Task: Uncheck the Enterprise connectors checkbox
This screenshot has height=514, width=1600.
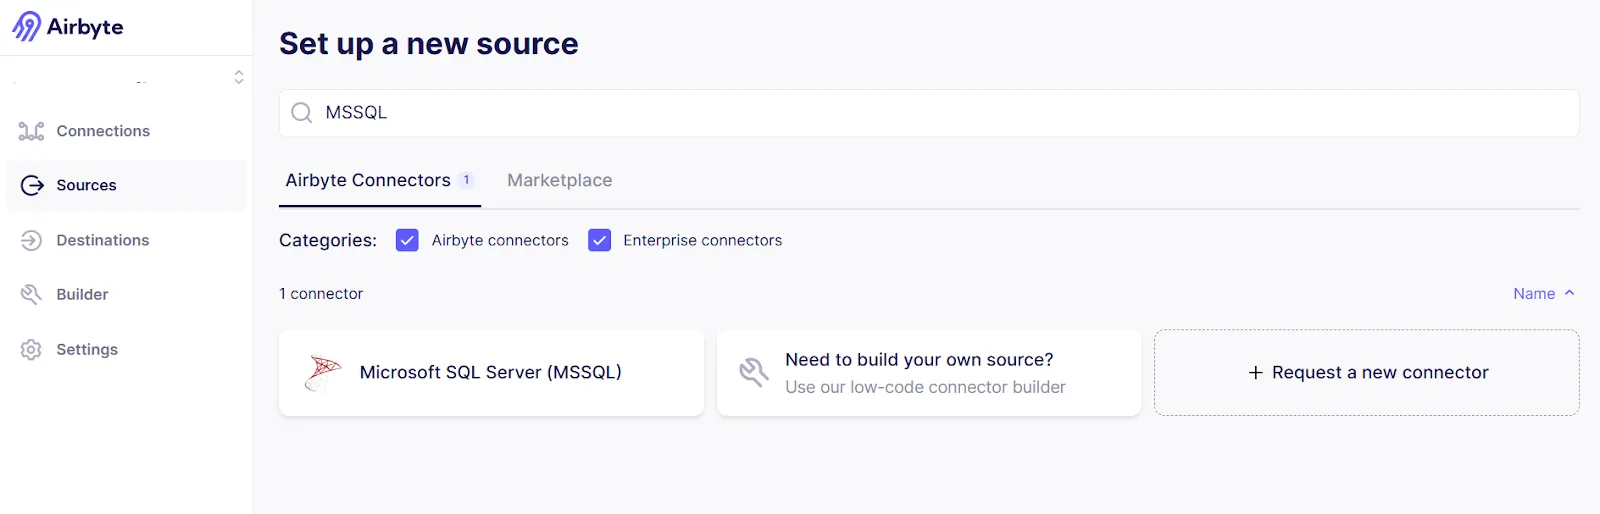Action: pos(599,240)
